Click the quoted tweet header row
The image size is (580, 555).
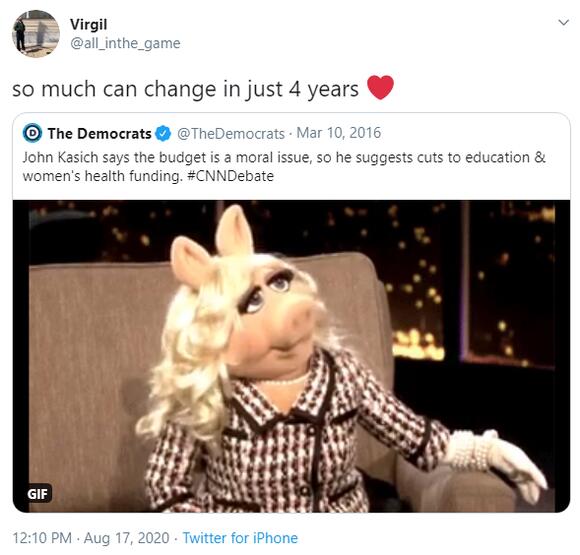tap(202, 134)
